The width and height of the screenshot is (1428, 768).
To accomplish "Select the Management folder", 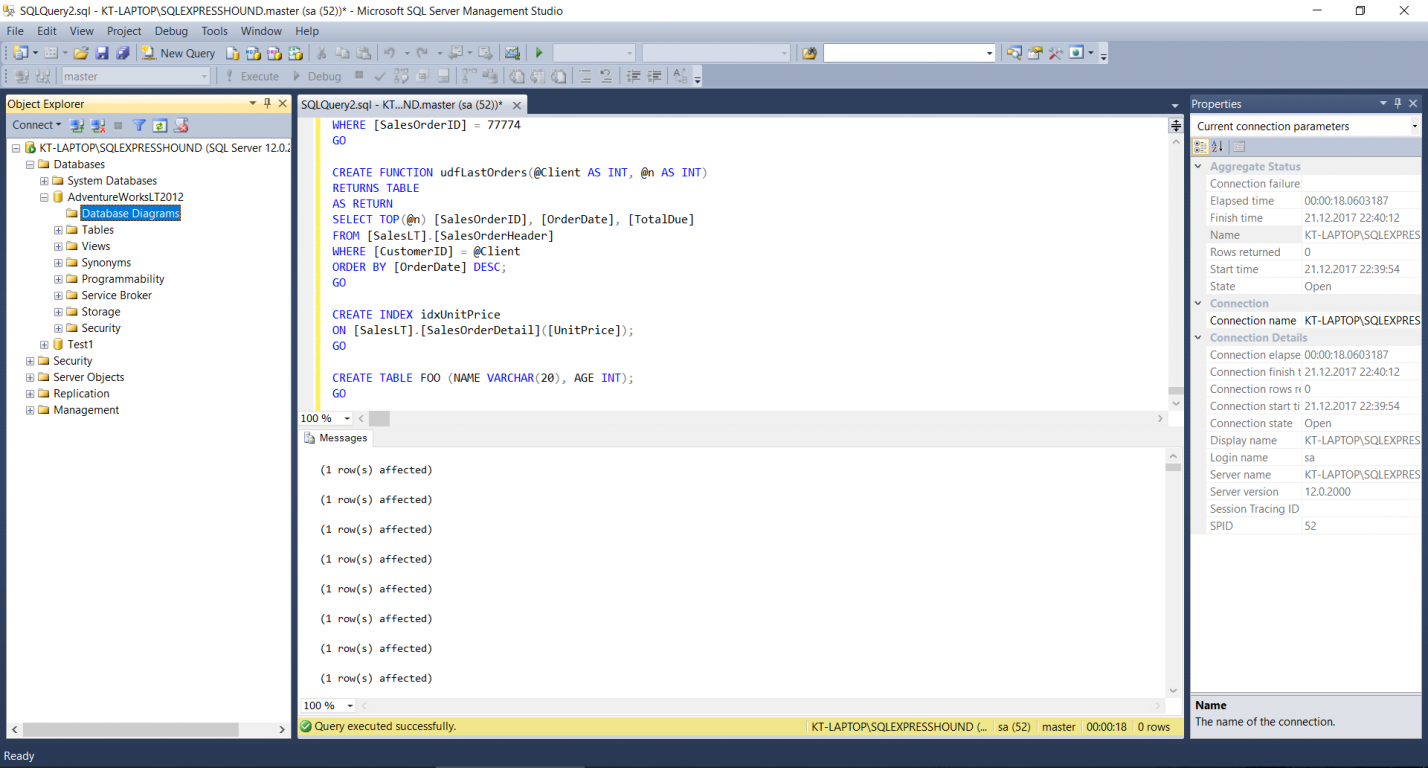I will (x=86, y=410).
